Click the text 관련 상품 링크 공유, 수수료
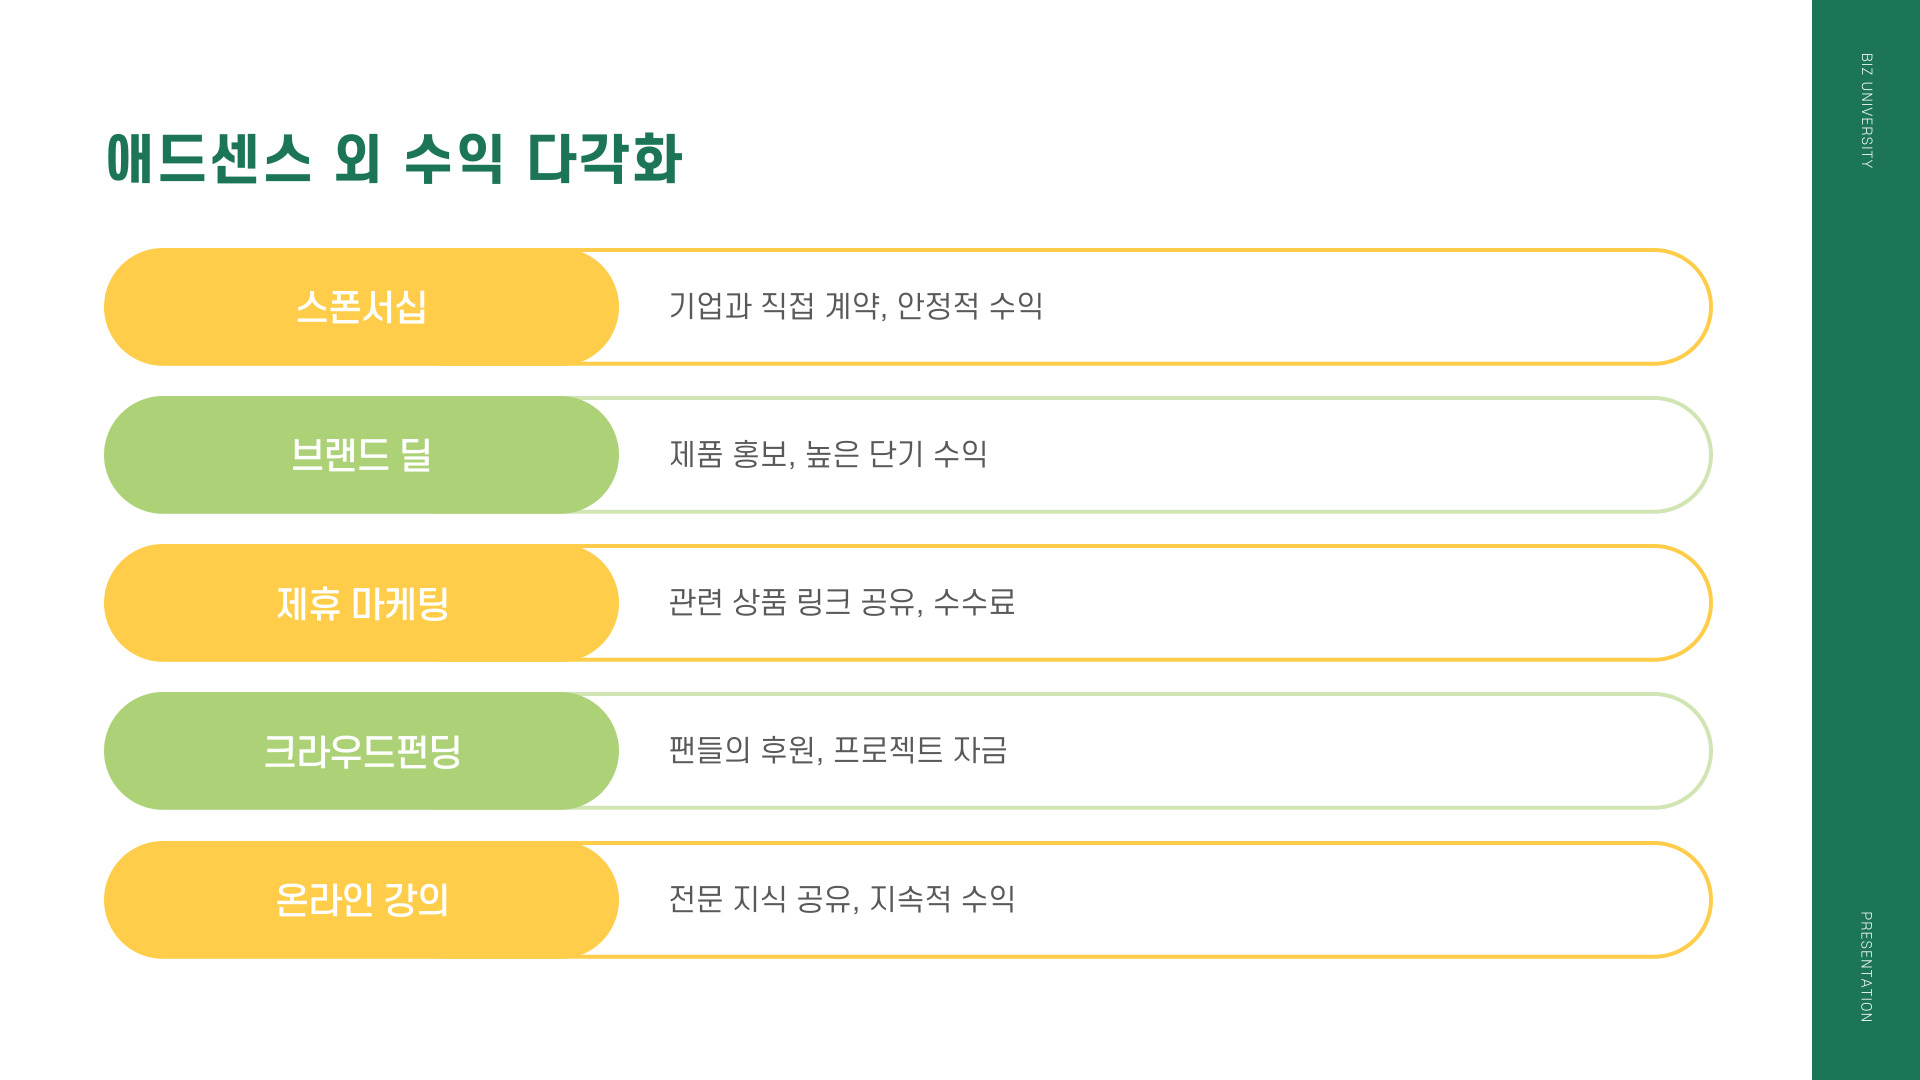The image size is (1920, 1080). point(842,602)
